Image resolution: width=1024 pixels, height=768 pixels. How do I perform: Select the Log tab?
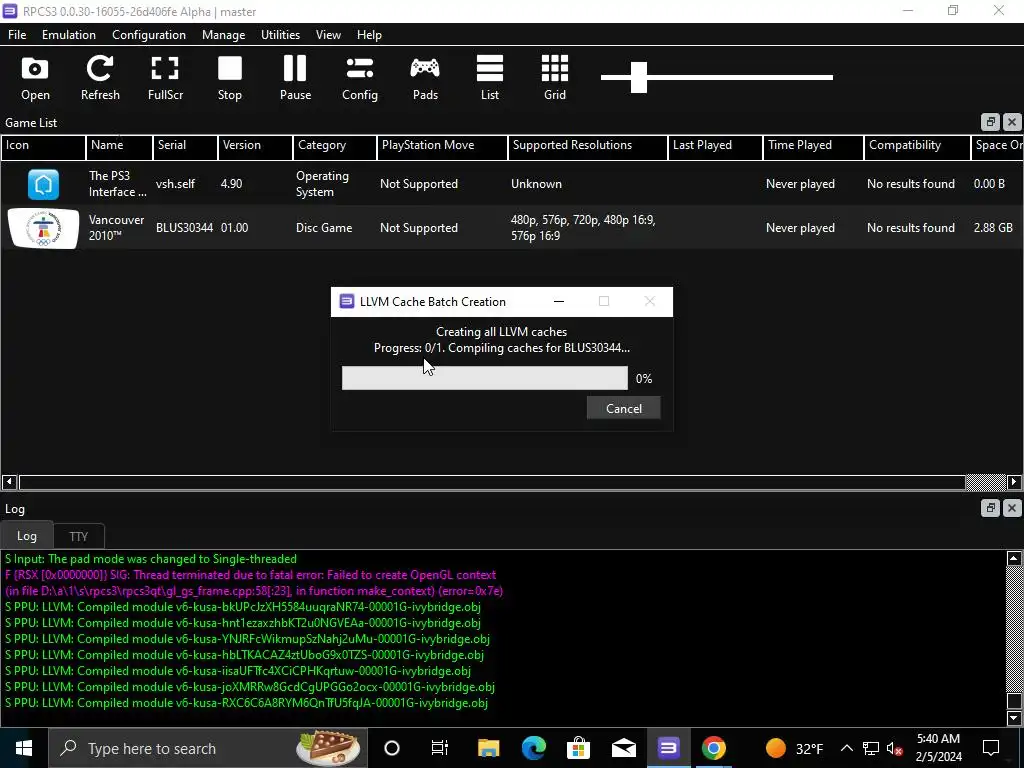(x=27, y=536)
